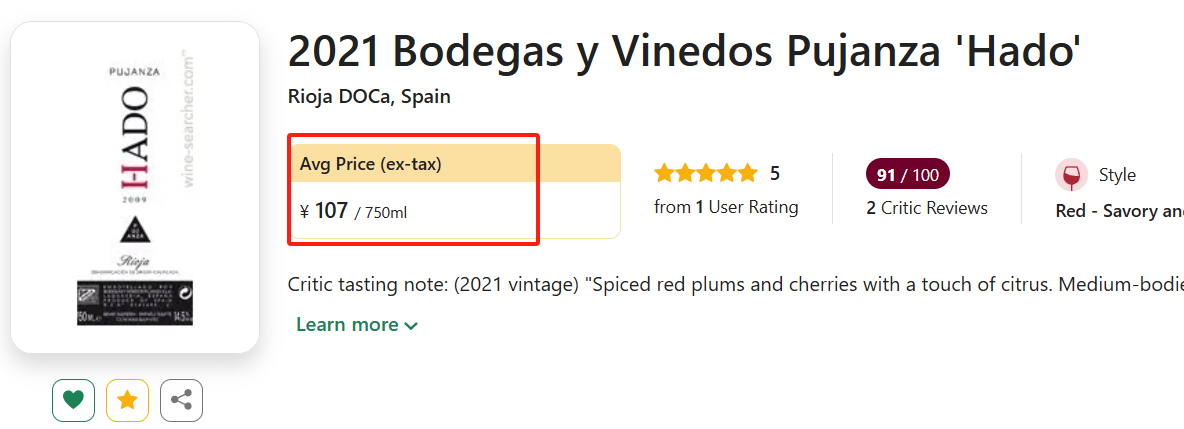Click the five gold stars rating
The height and width of the screenshot is (429, 1184).
point(706,174)
